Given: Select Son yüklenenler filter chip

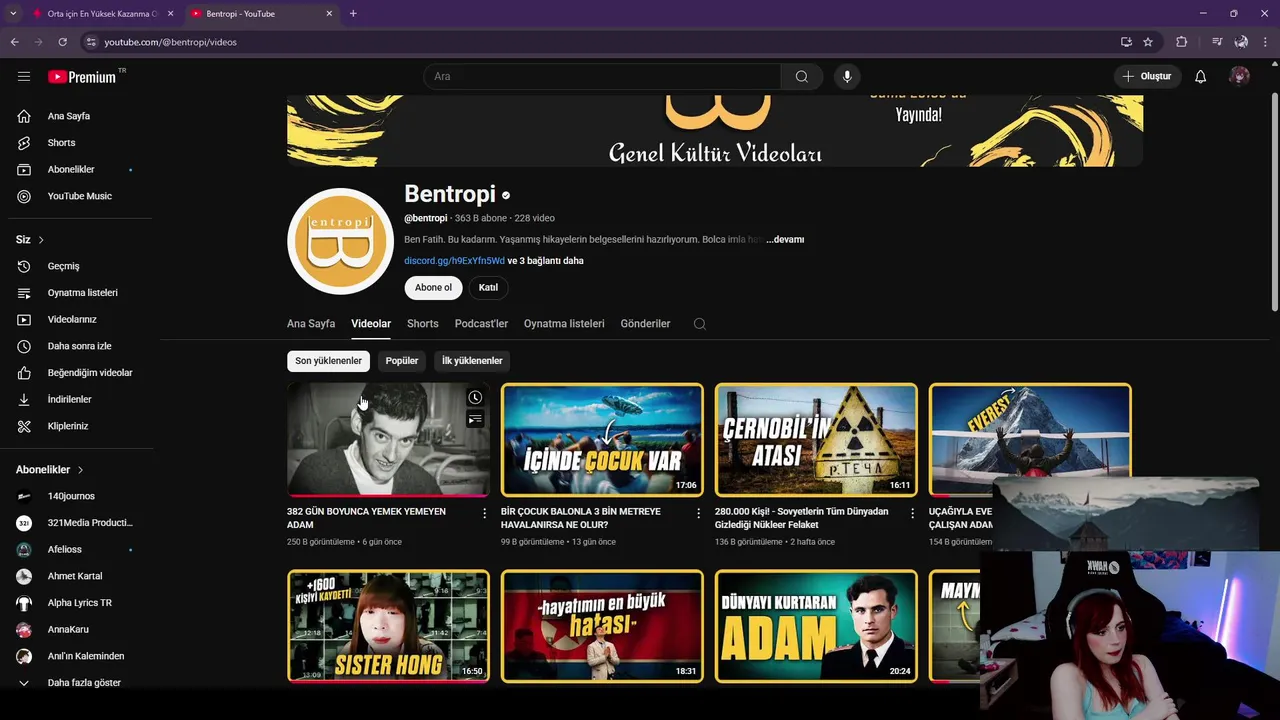Looking at the screenshot, I should pos(328,361).
